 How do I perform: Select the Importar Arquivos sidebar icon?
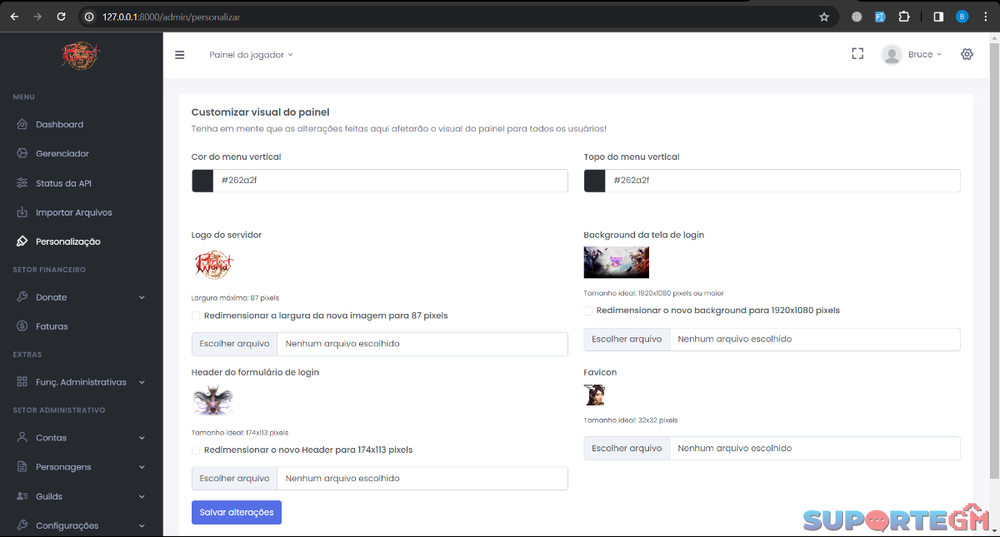point(22,212)
